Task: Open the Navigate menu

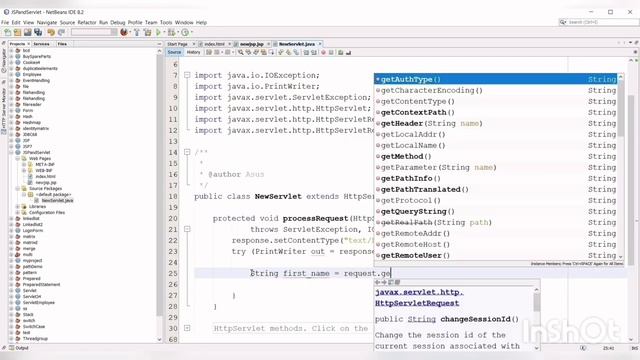Action: (x=47, y=22)
